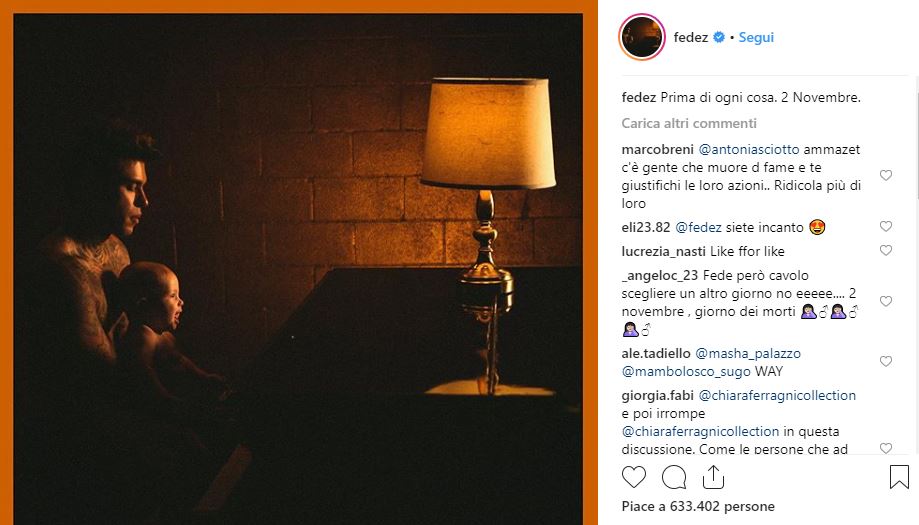This screenshot has height=525, width=919.
Task: Open the comment speech bubble icon
Action: point(674,477)
